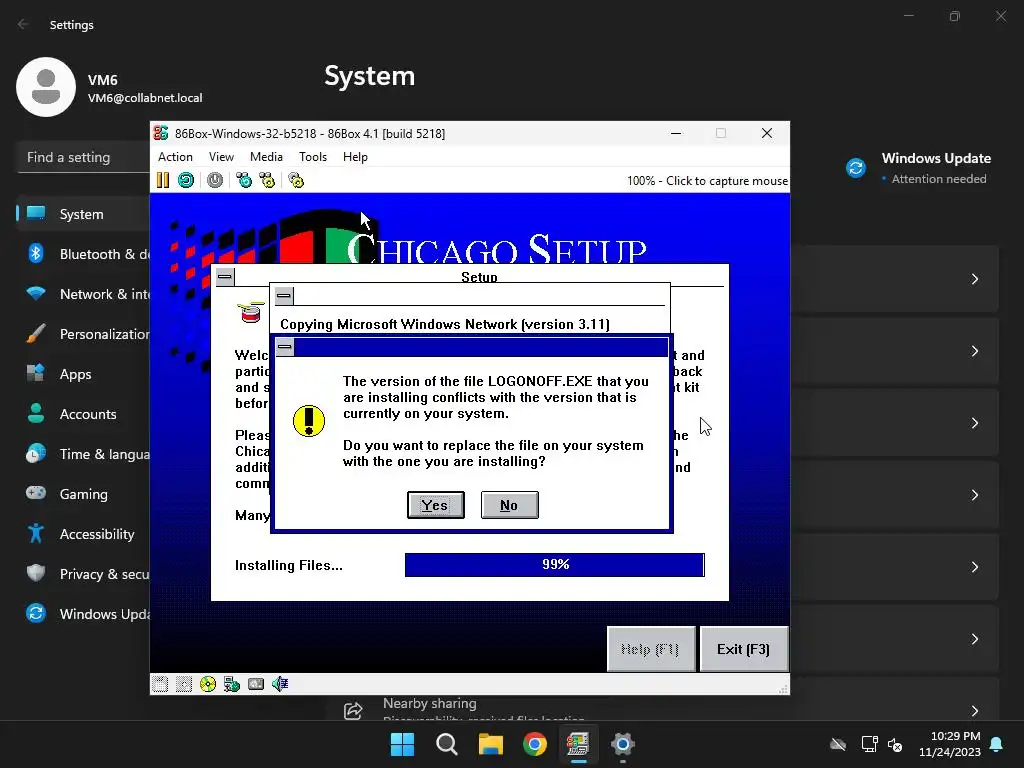Open the Media menu in 86Box
The width and height of the screenshot is (1024, 768).
[x=266, y=157]
